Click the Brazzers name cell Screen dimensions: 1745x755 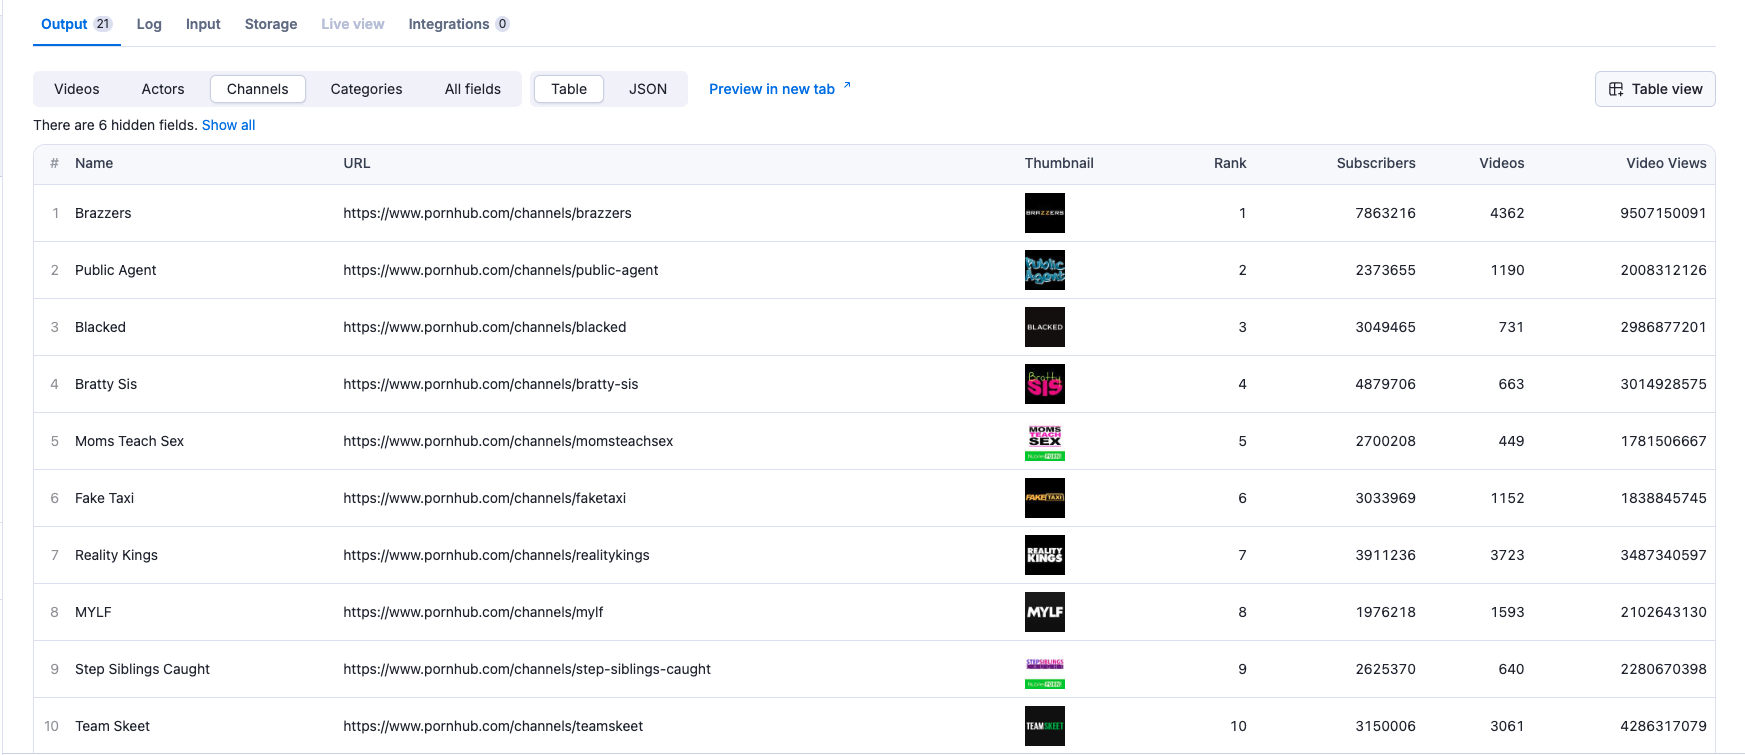click(103, 213)
